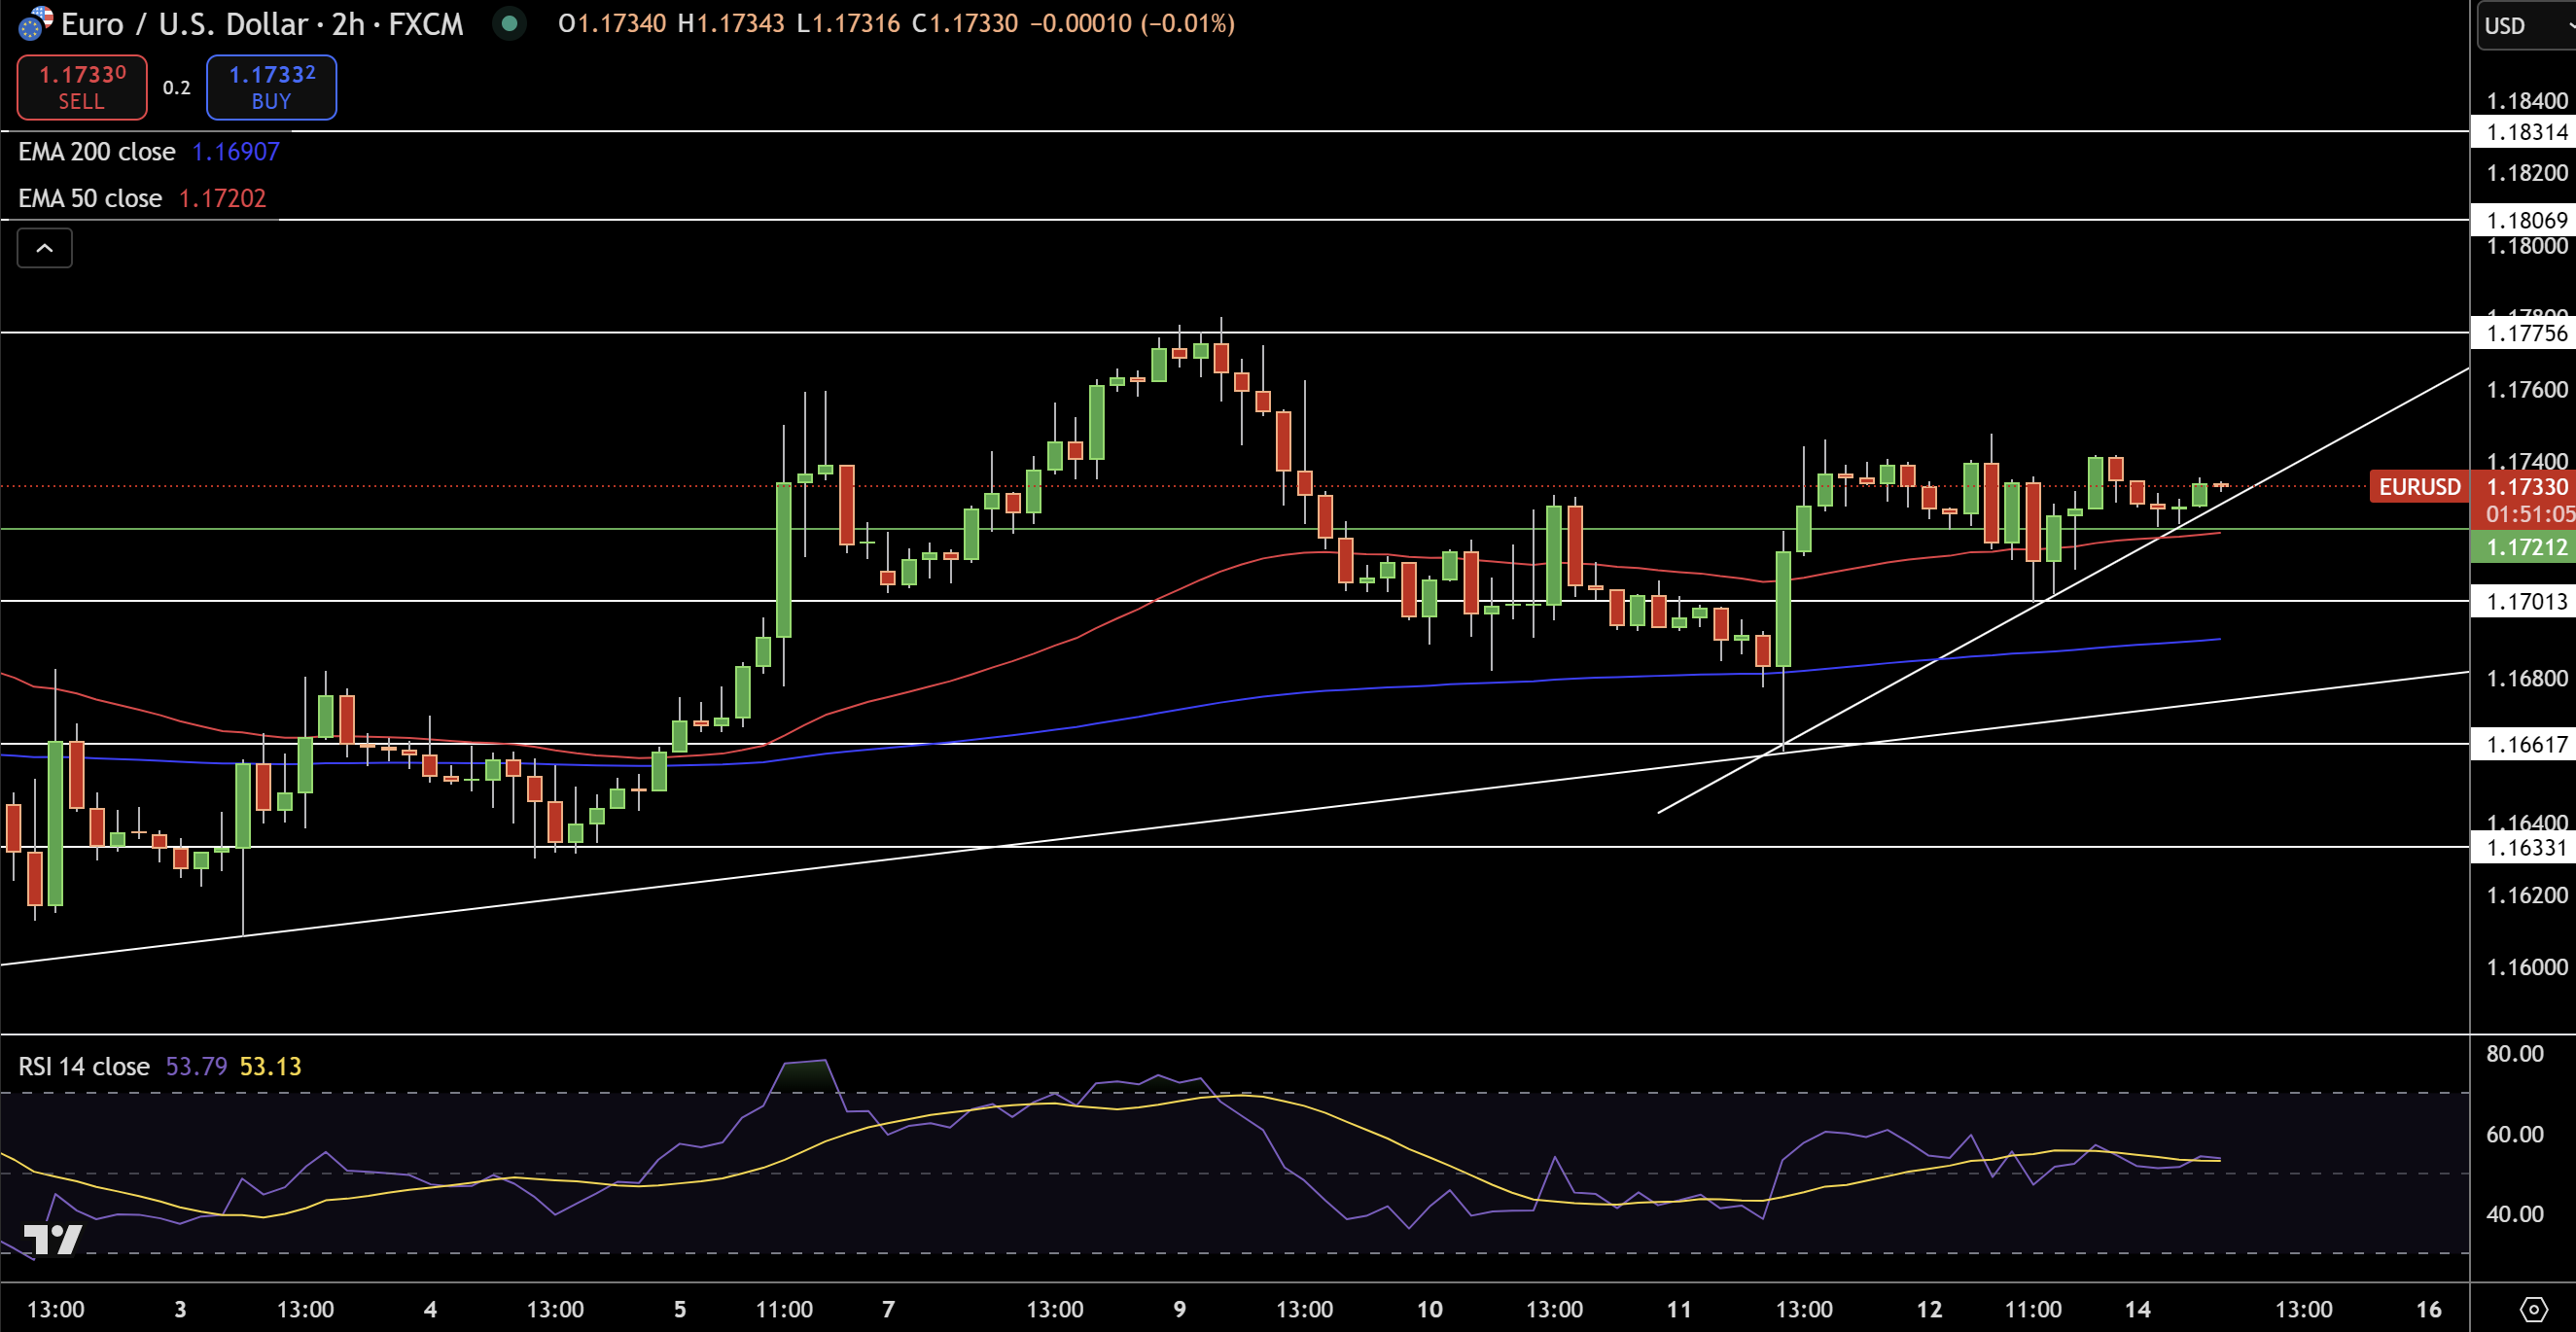The height and width of the screenshot is (1332, 2576).
Task: Click the EURUSD price label tag
Action: 2419,487
